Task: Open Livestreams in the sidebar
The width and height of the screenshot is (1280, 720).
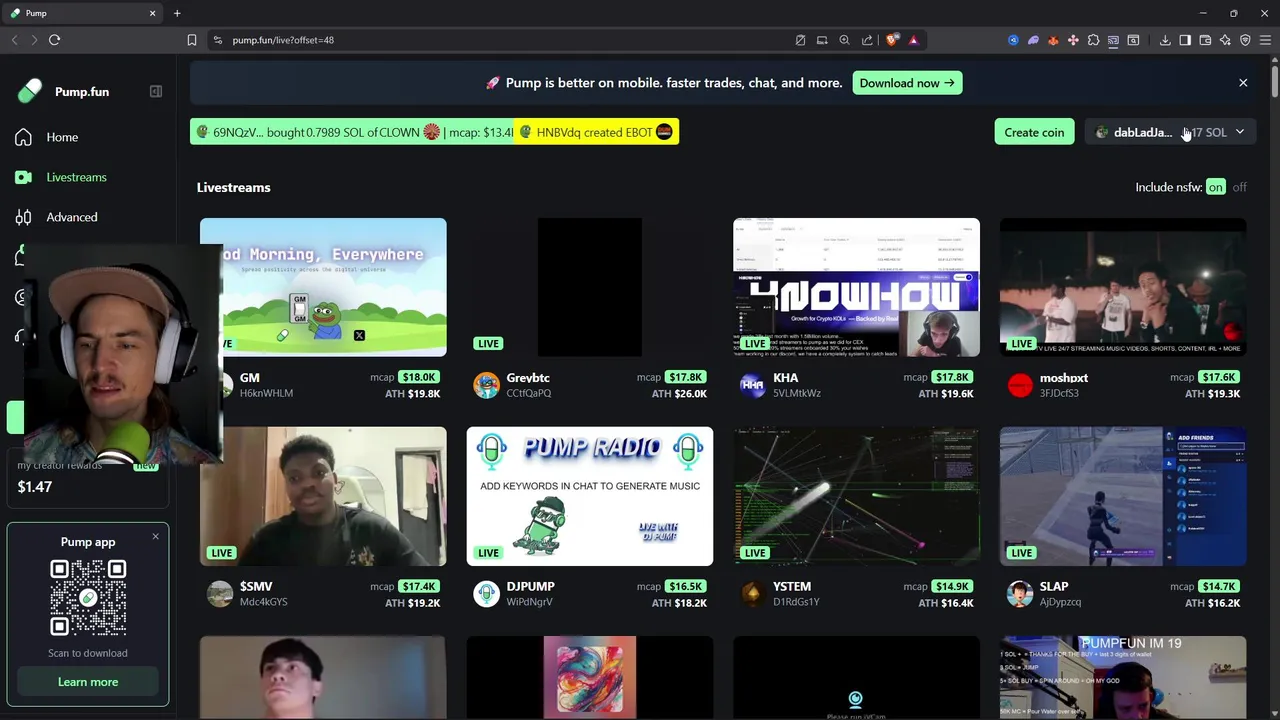Action: [76, 177]
